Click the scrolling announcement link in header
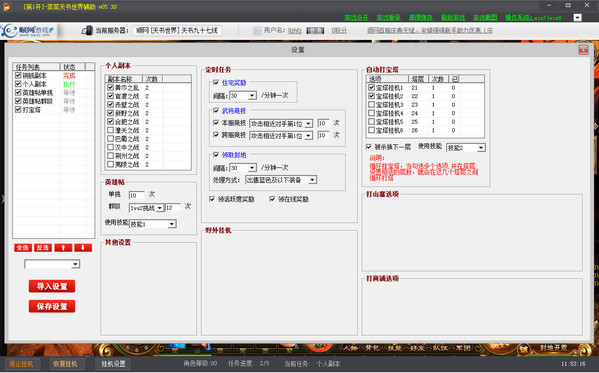This screenshot has height=373, width=599. [x=430, y=31]
